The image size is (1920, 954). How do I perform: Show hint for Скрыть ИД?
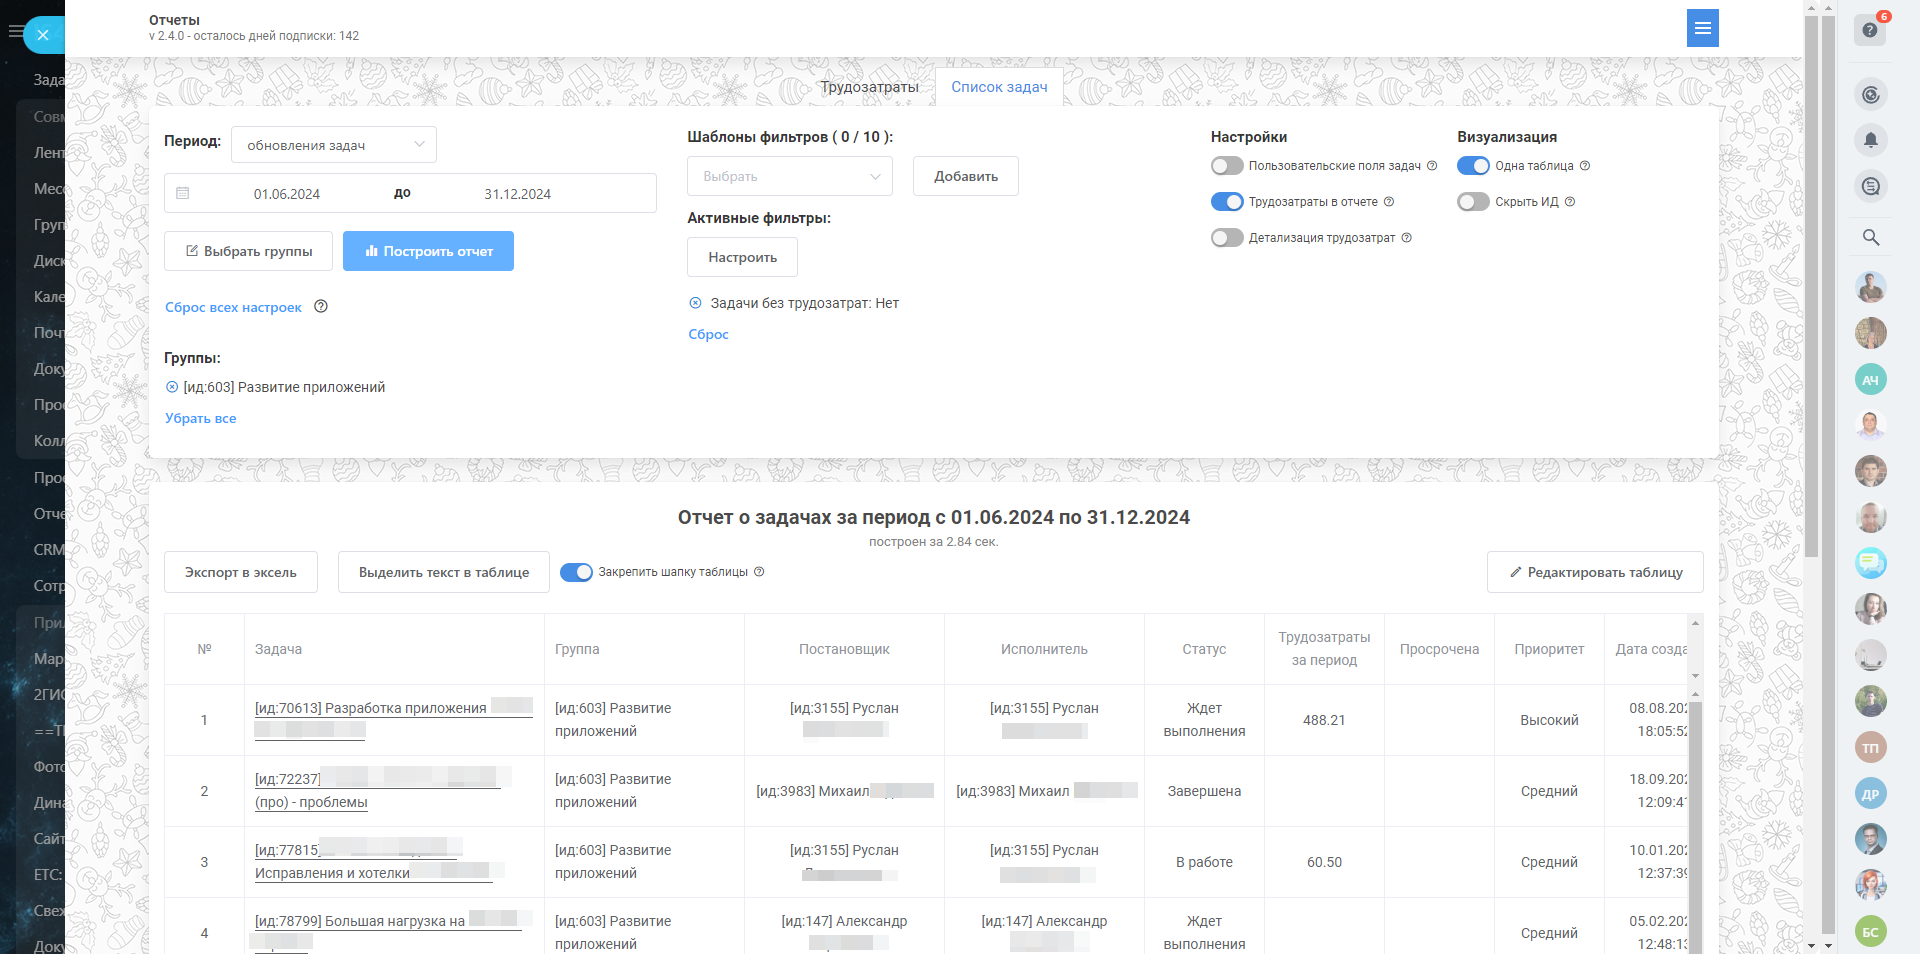click(x=1570, y=202)
